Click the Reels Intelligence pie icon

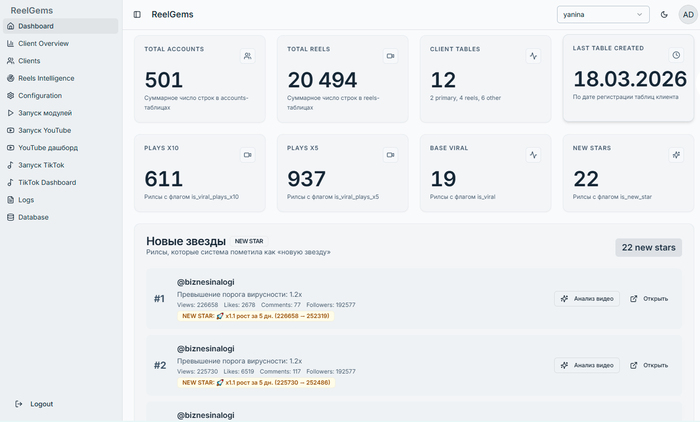(x=11, y=78)
